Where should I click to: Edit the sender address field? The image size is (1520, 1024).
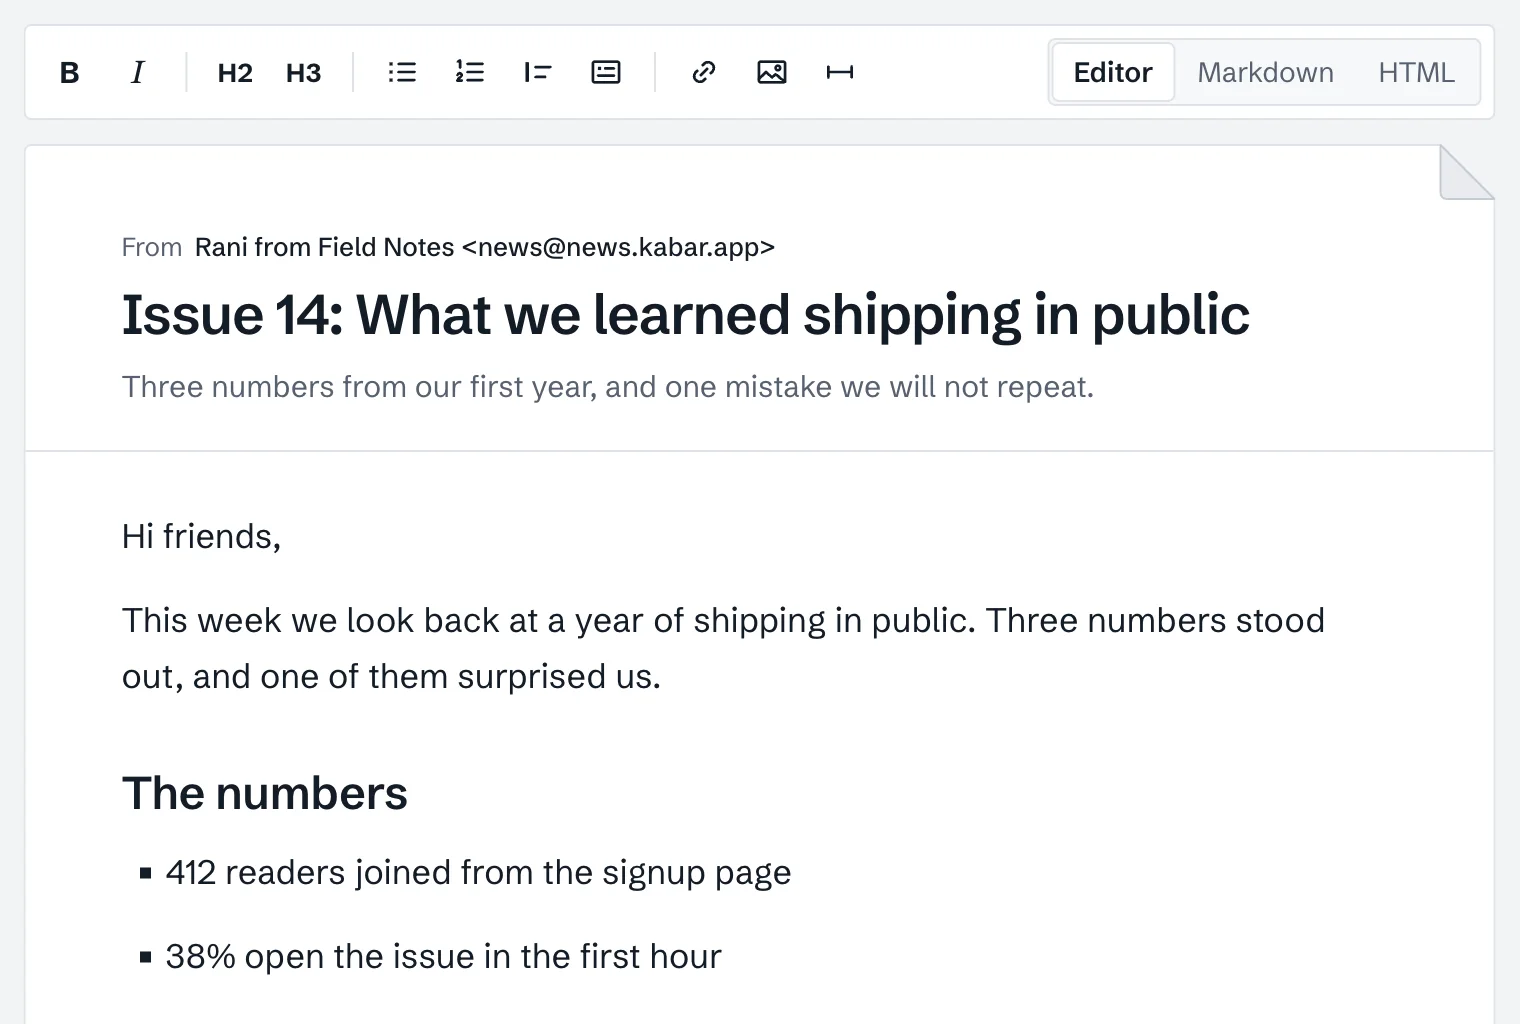485,247
